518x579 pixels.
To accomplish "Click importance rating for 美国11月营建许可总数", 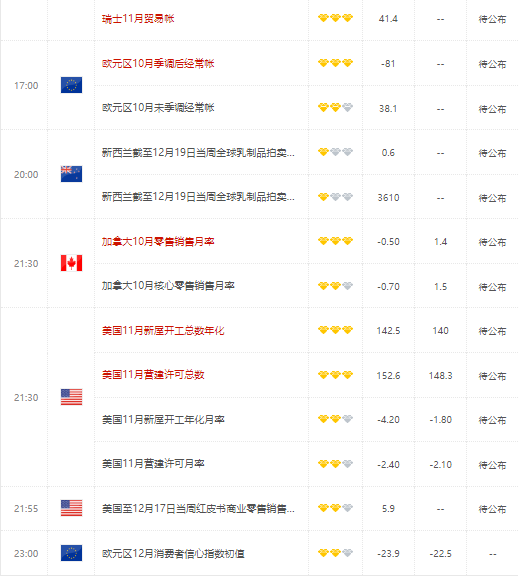I will click(335, 375).
